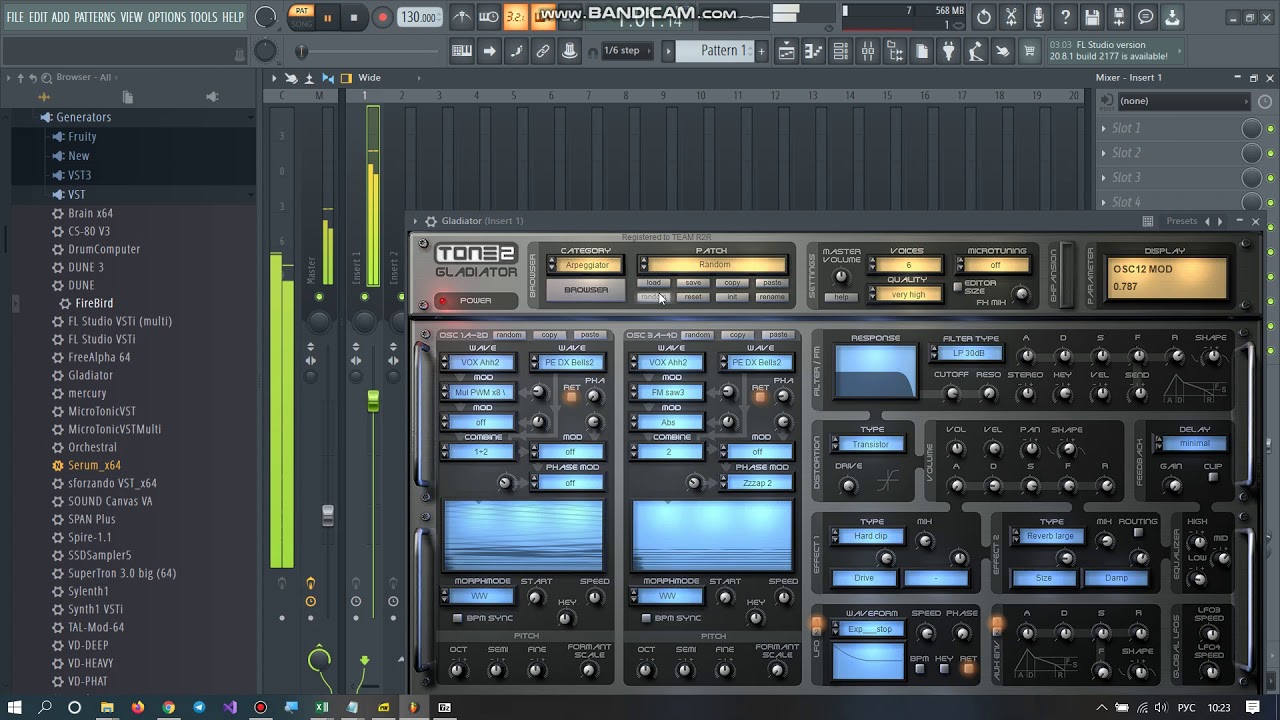The width and height of the screenshot is (1280, 720).
Task: Click patch save button in Gladiator
Action: pyautogui.click(x=693, y=283)
